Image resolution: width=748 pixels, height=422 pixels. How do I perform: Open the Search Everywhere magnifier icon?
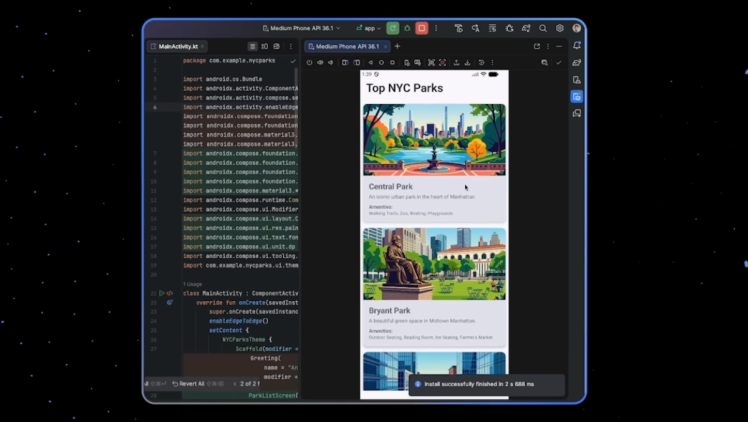543,28
